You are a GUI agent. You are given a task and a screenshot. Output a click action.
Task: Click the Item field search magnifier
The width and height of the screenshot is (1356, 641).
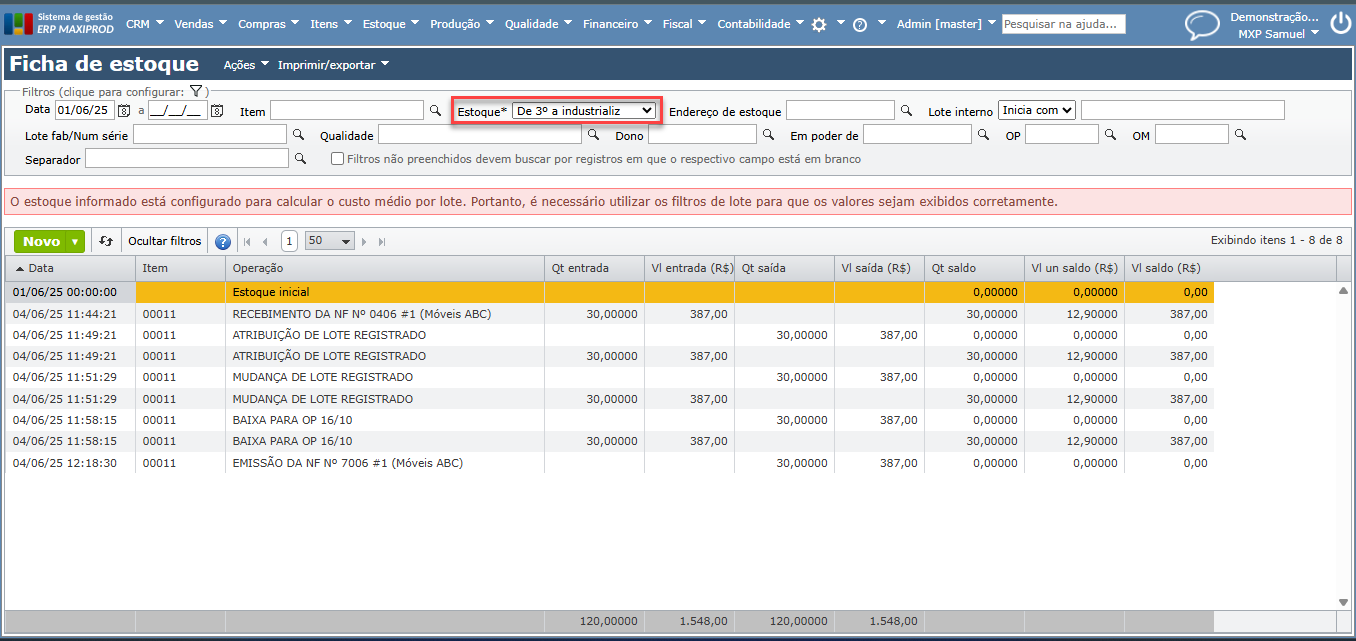point(435,110)
